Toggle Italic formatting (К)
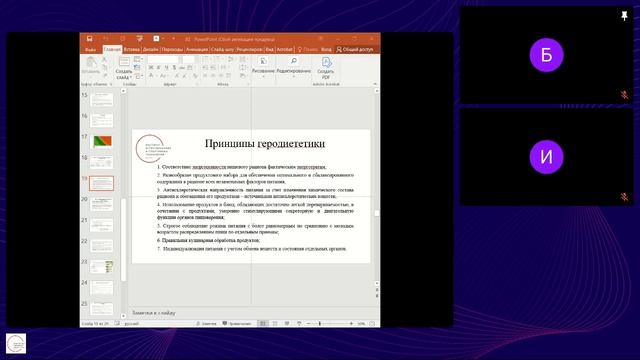 click(x=158, y=67)
